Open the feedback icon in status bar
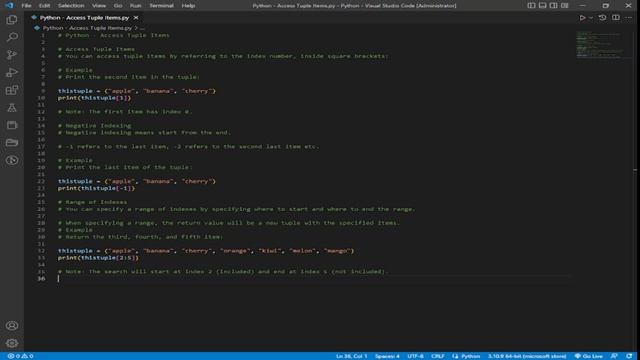The image size is (640, 360). pos(614,356)
